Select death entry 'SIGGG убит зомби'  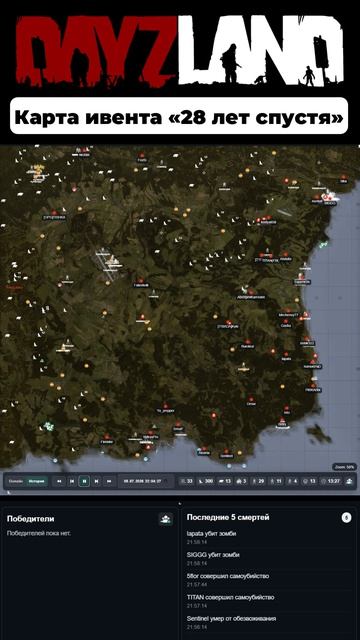click(213, 555)
